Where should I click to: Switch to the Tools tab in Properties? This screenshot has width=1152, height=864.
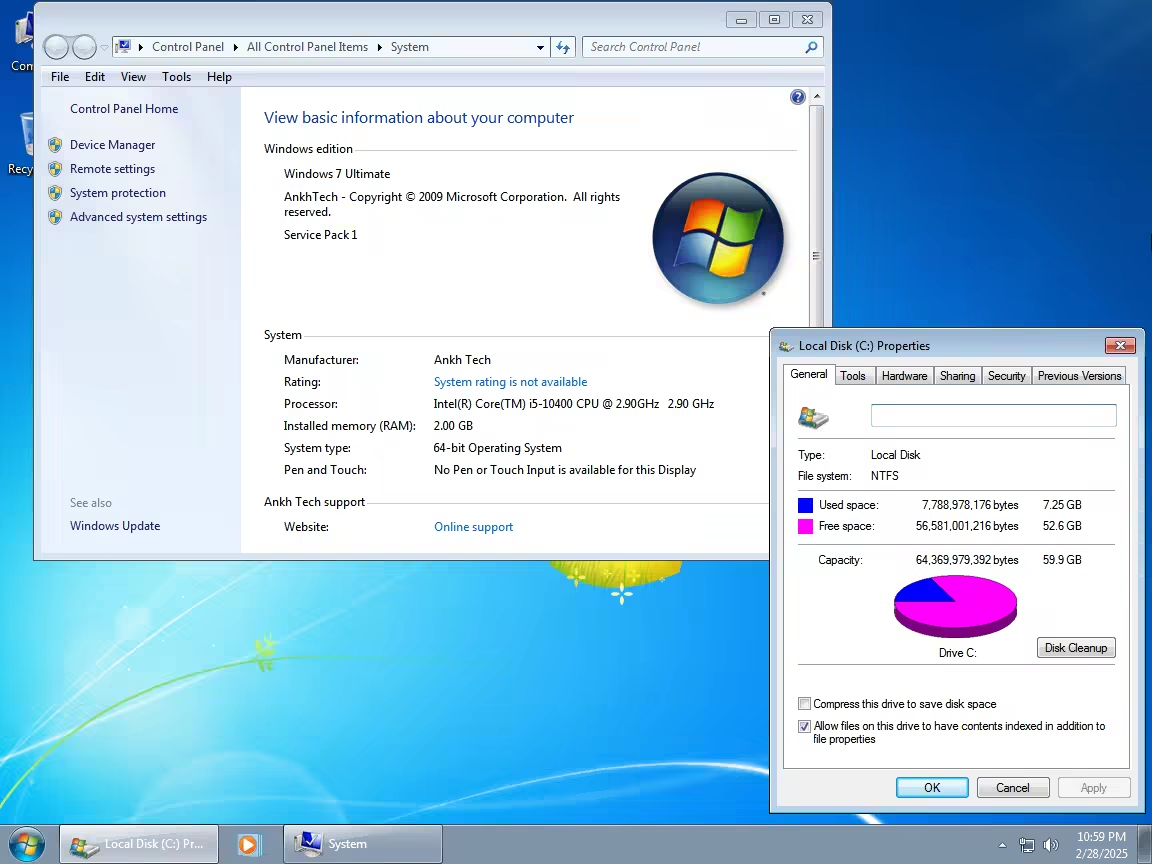pyautogui.click(x=852, y=375)
